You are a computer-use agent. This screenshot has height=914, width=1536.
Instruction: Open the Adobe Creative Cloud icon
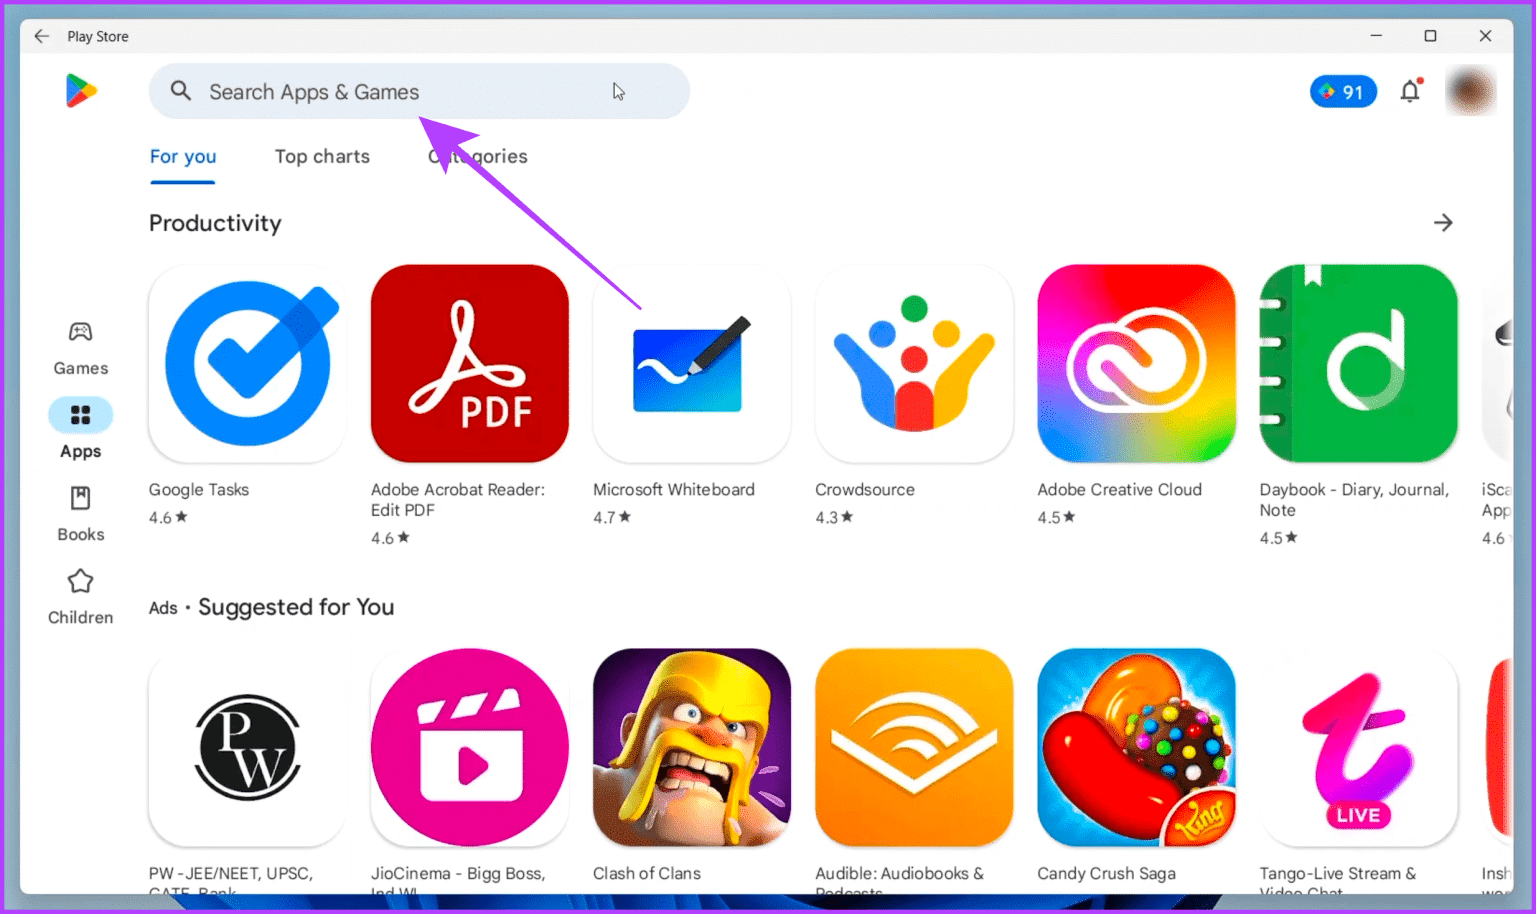click(x=1136, y=364)
